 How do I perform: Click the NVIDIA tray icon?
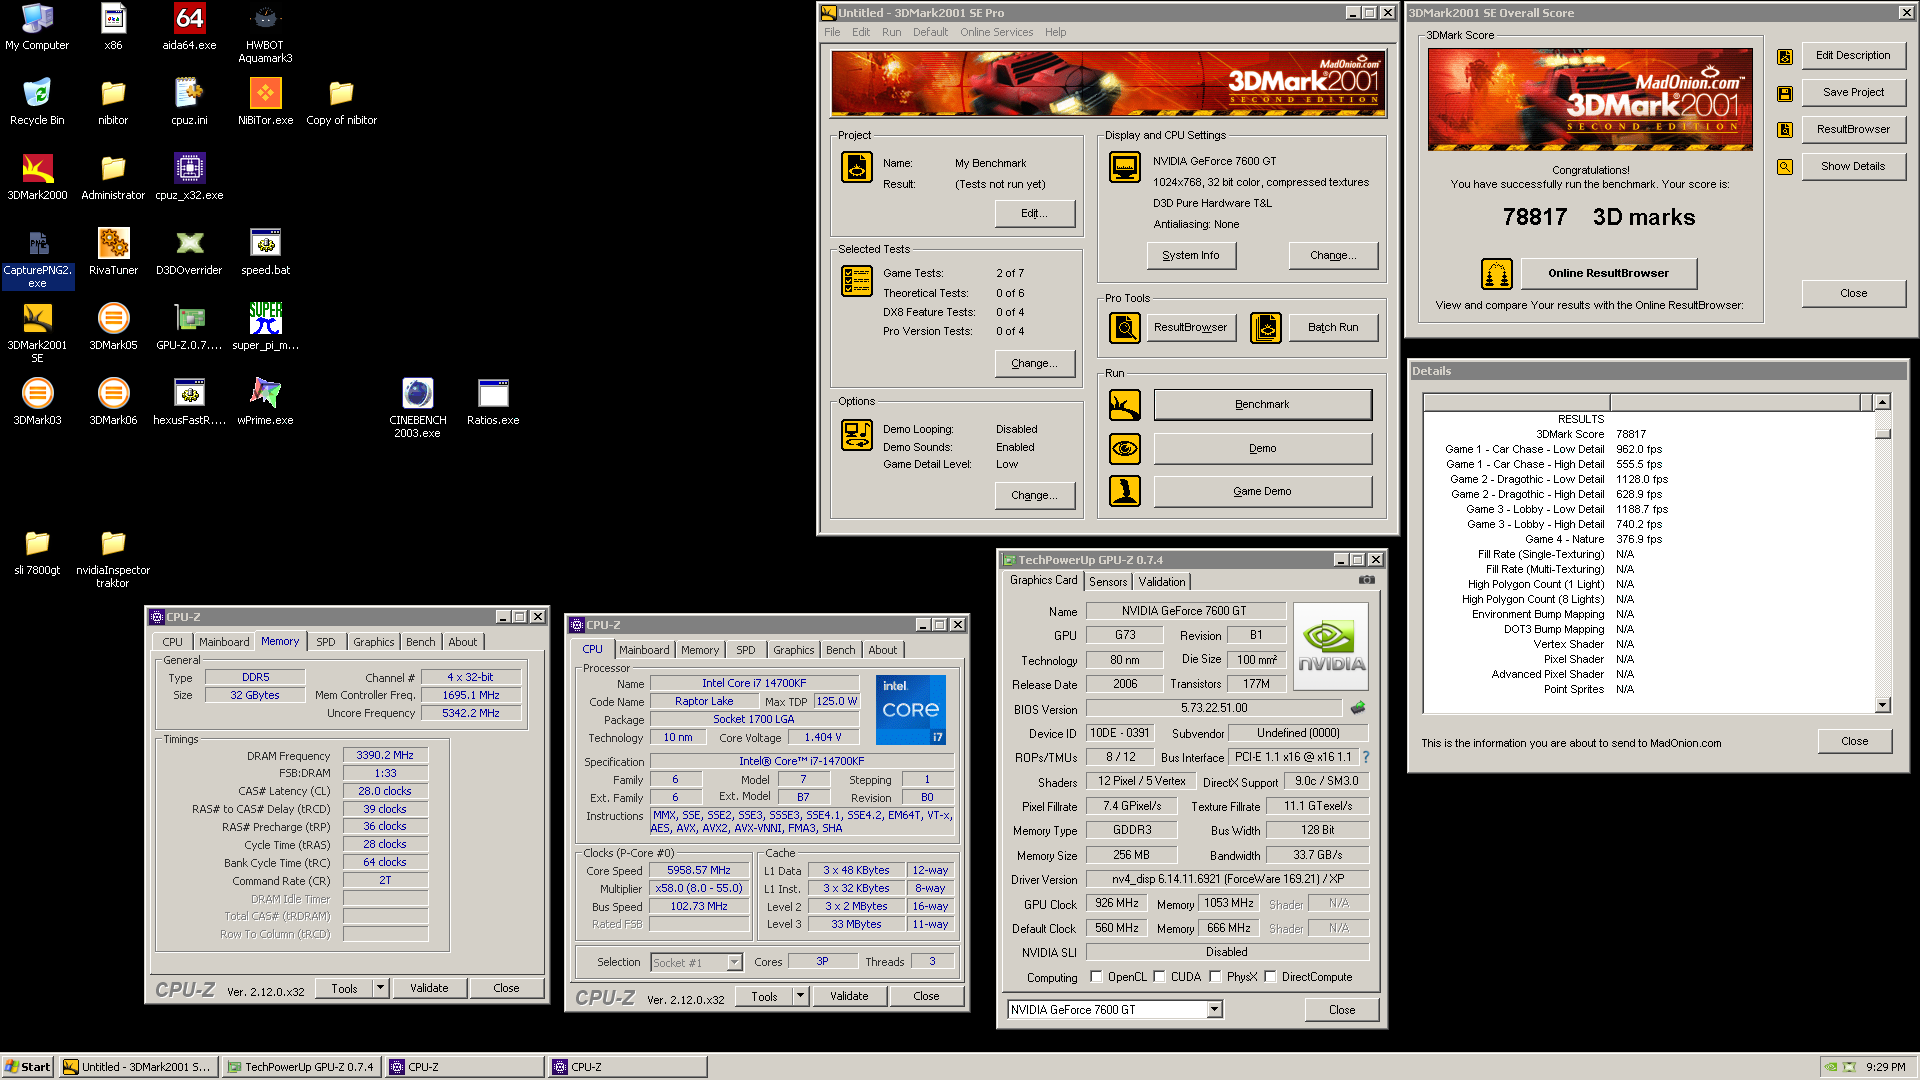(x=1830, y=1067)
